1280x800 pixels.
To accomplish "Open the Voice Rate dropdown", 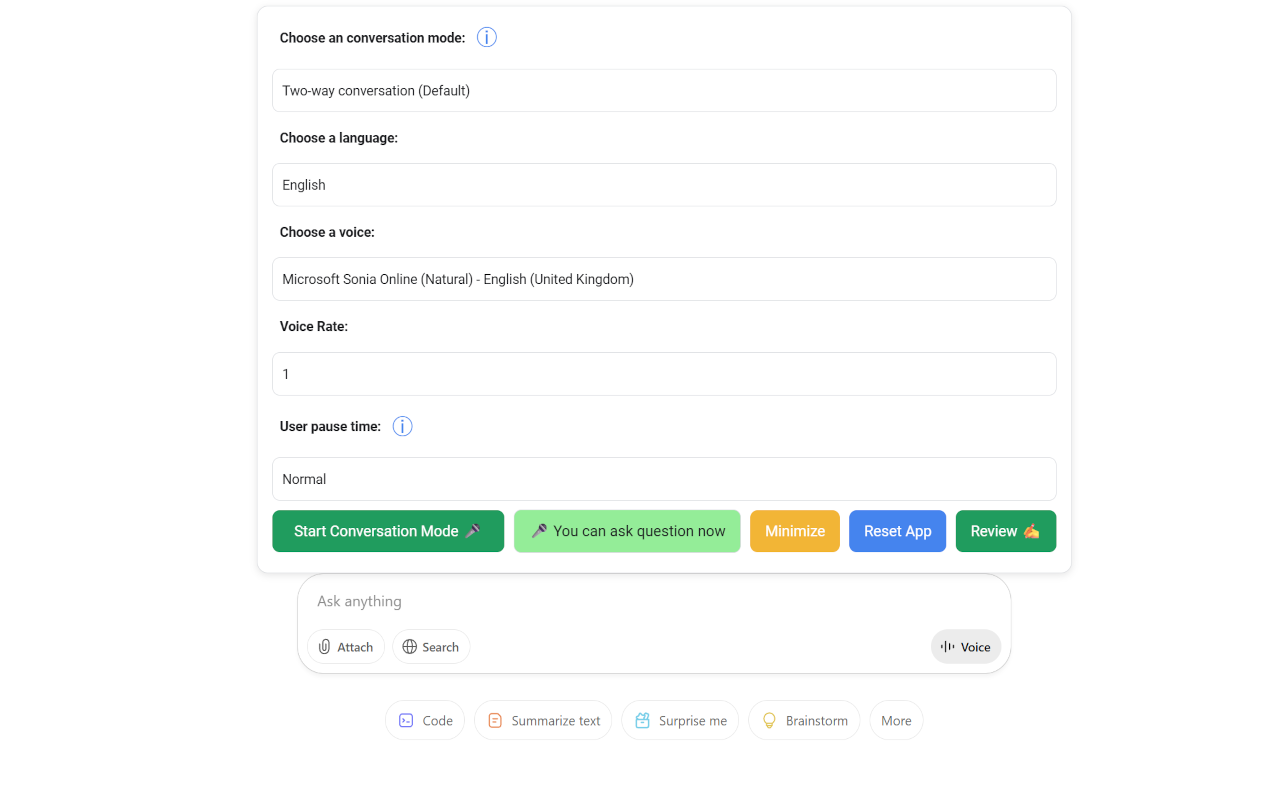I will [x=664, y=374].
